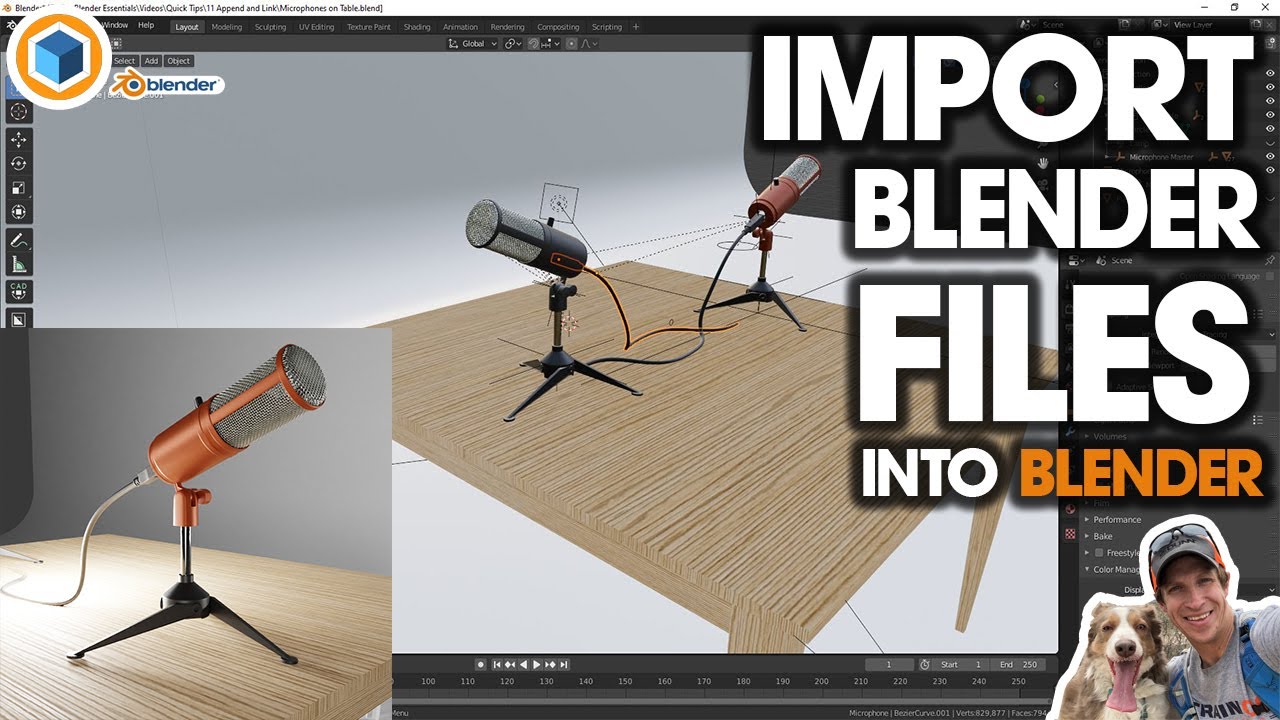Select the combined Transform tool

pyautogui.click(x=18, y=211)
